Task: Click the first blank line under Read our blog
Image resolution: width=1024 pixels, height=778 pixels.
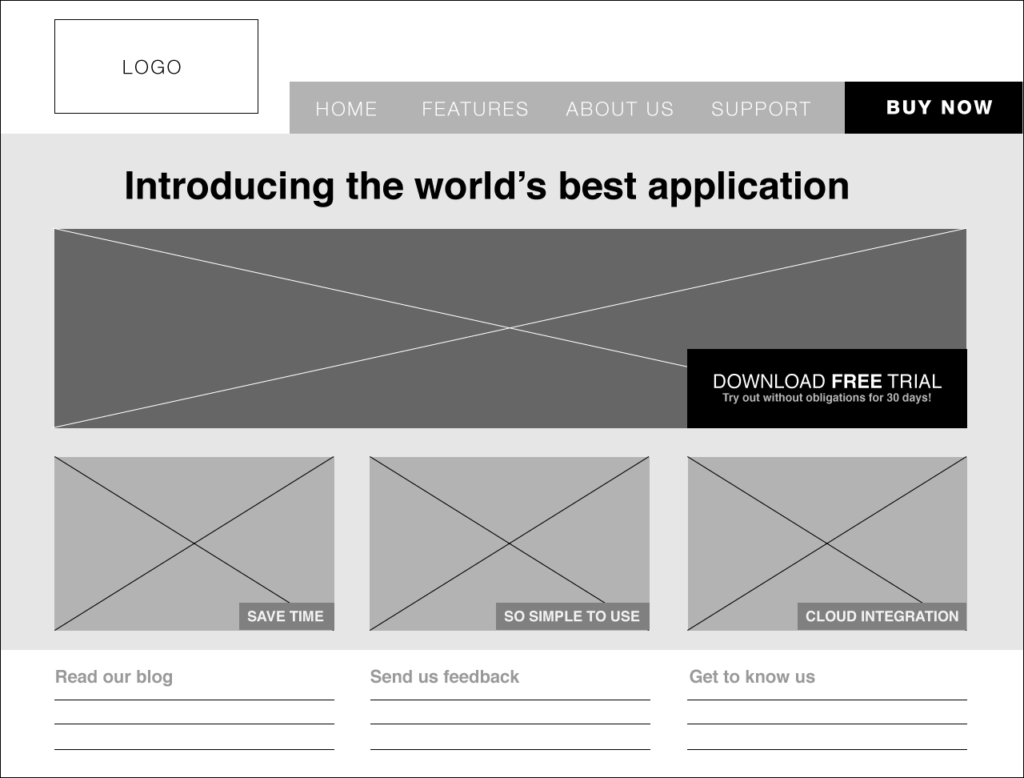Action: (193, 698)
